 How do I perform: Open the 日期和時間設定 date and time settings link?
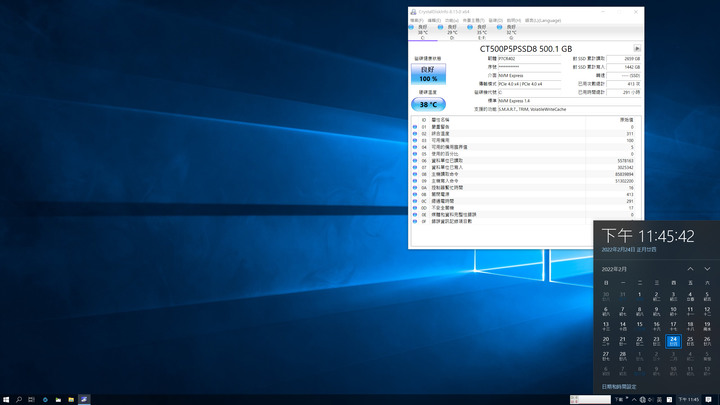[x=619, y=387]
